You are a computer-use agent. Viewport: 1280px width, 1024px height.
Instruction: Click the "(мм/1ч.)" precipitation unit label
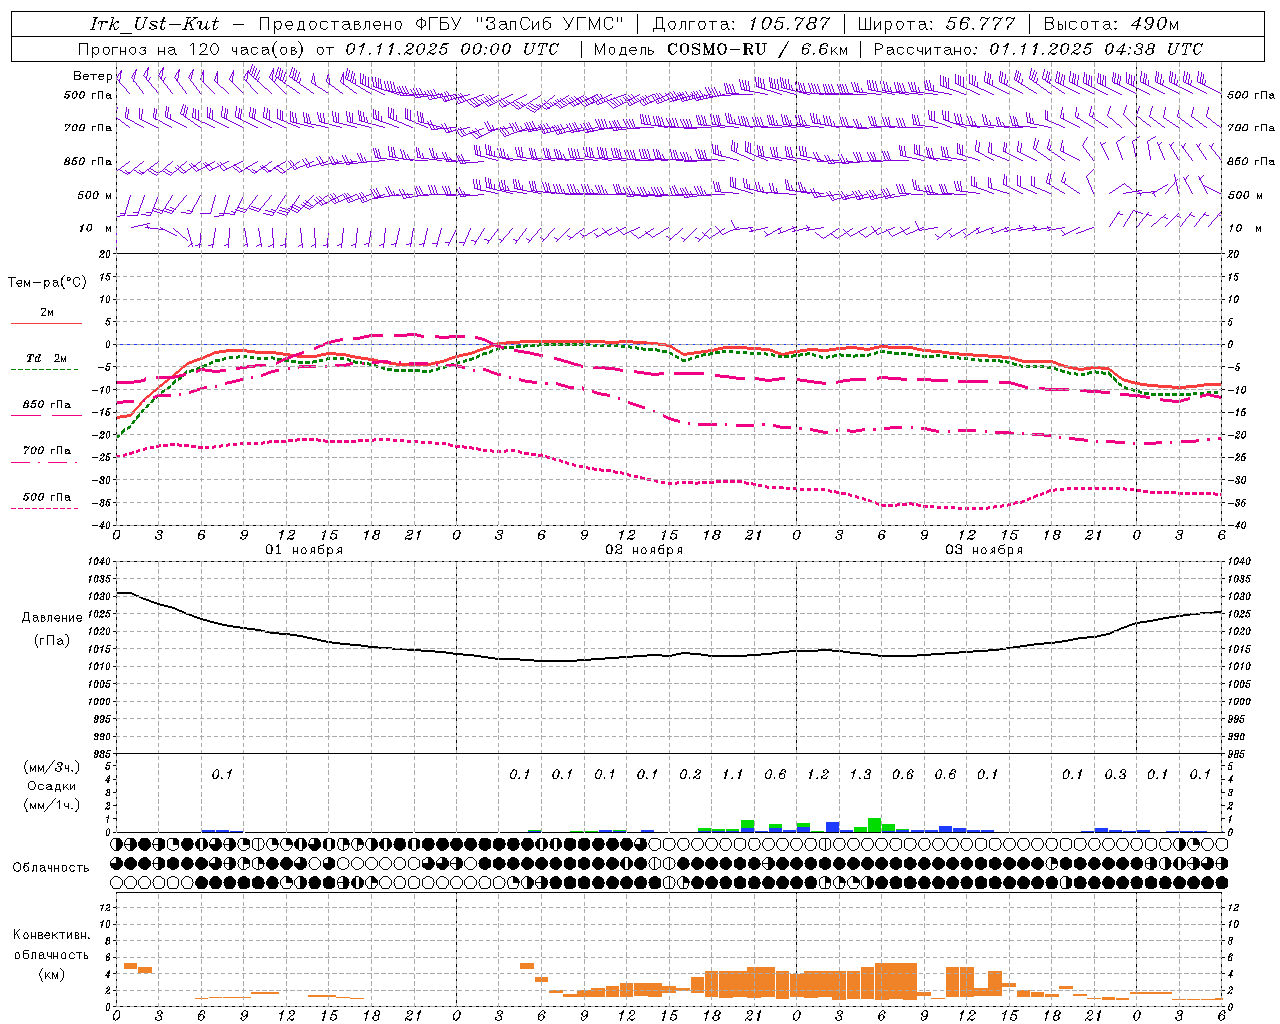pos(51,805)
